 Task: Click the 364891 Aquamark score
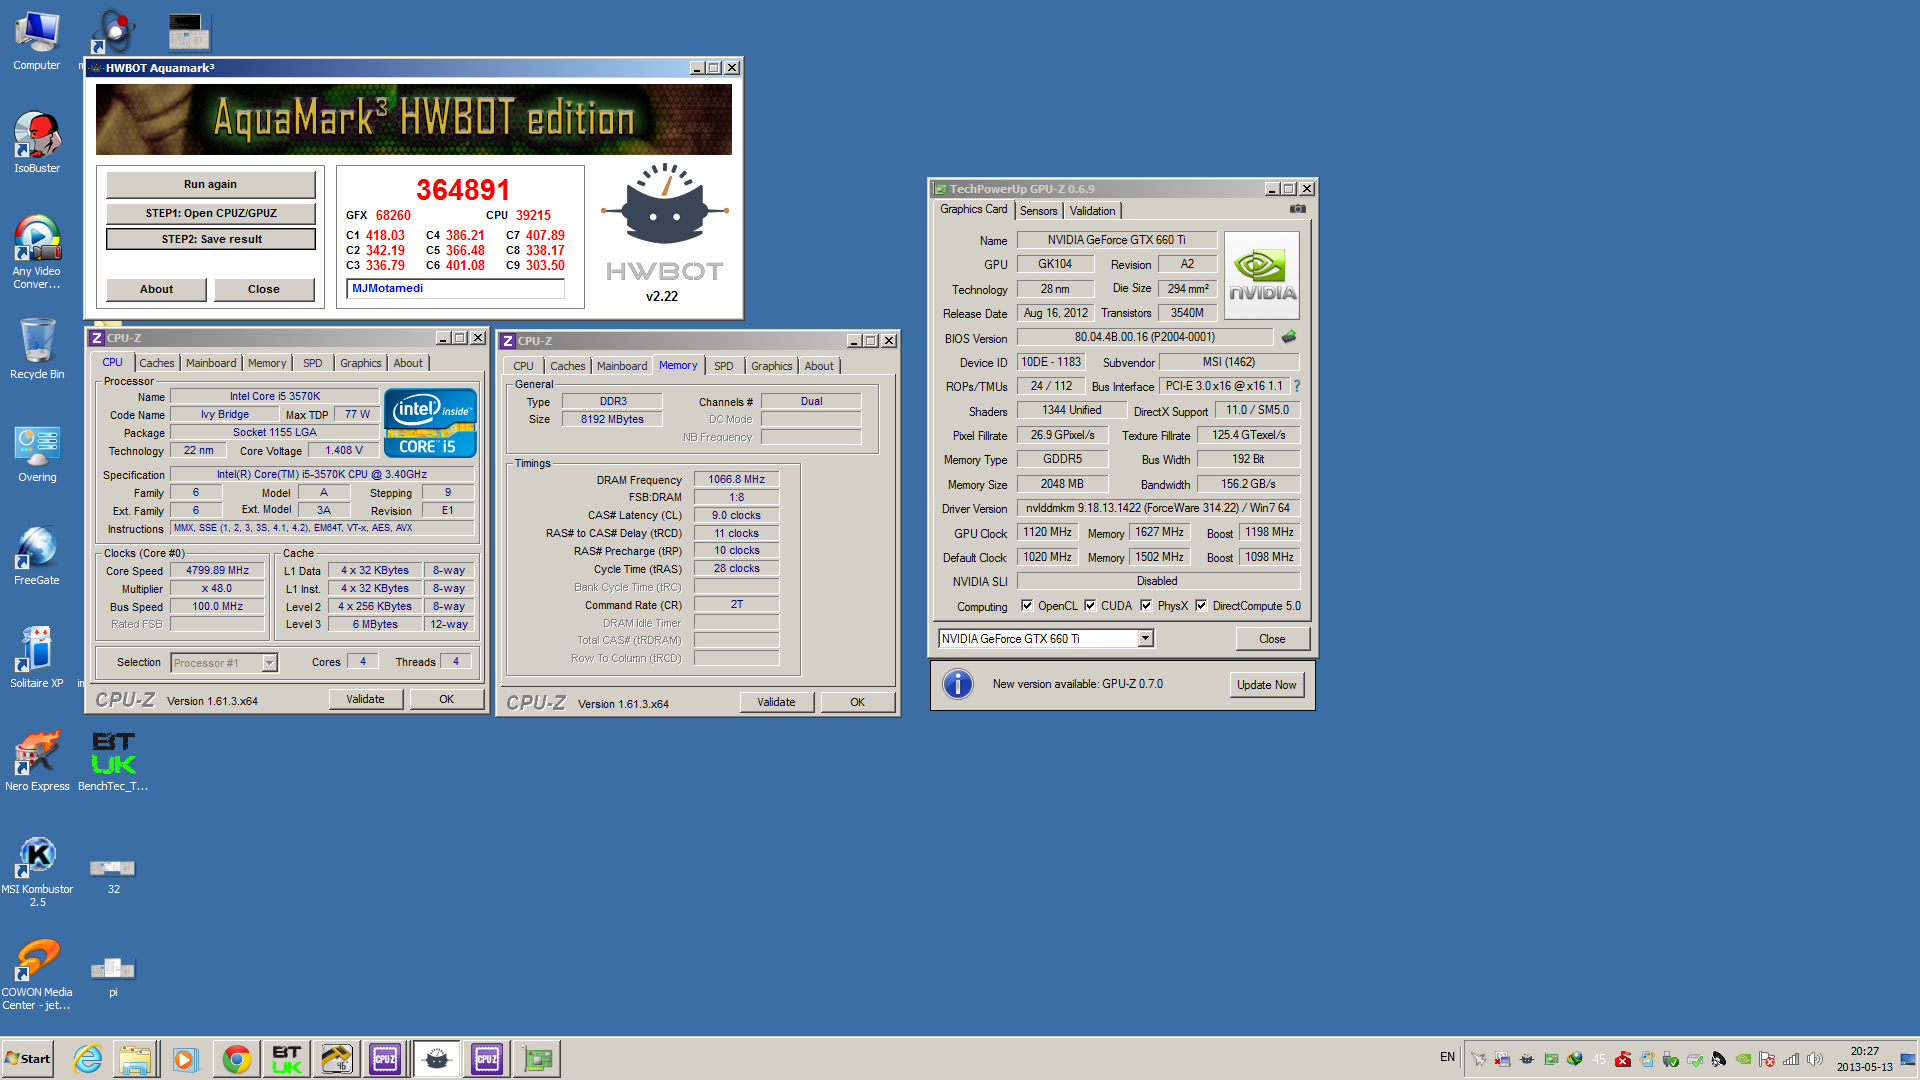pos(463,190)
